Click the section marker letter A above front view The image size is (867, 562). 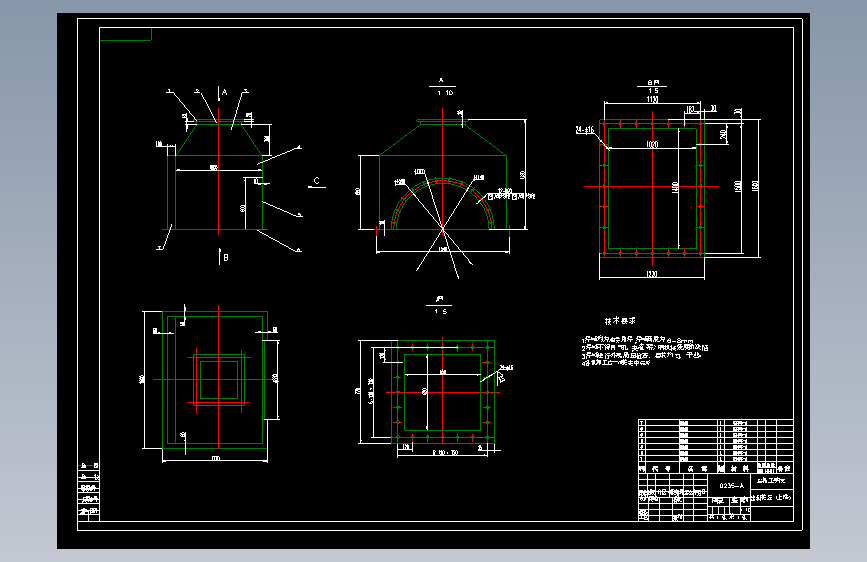(224, 92)
